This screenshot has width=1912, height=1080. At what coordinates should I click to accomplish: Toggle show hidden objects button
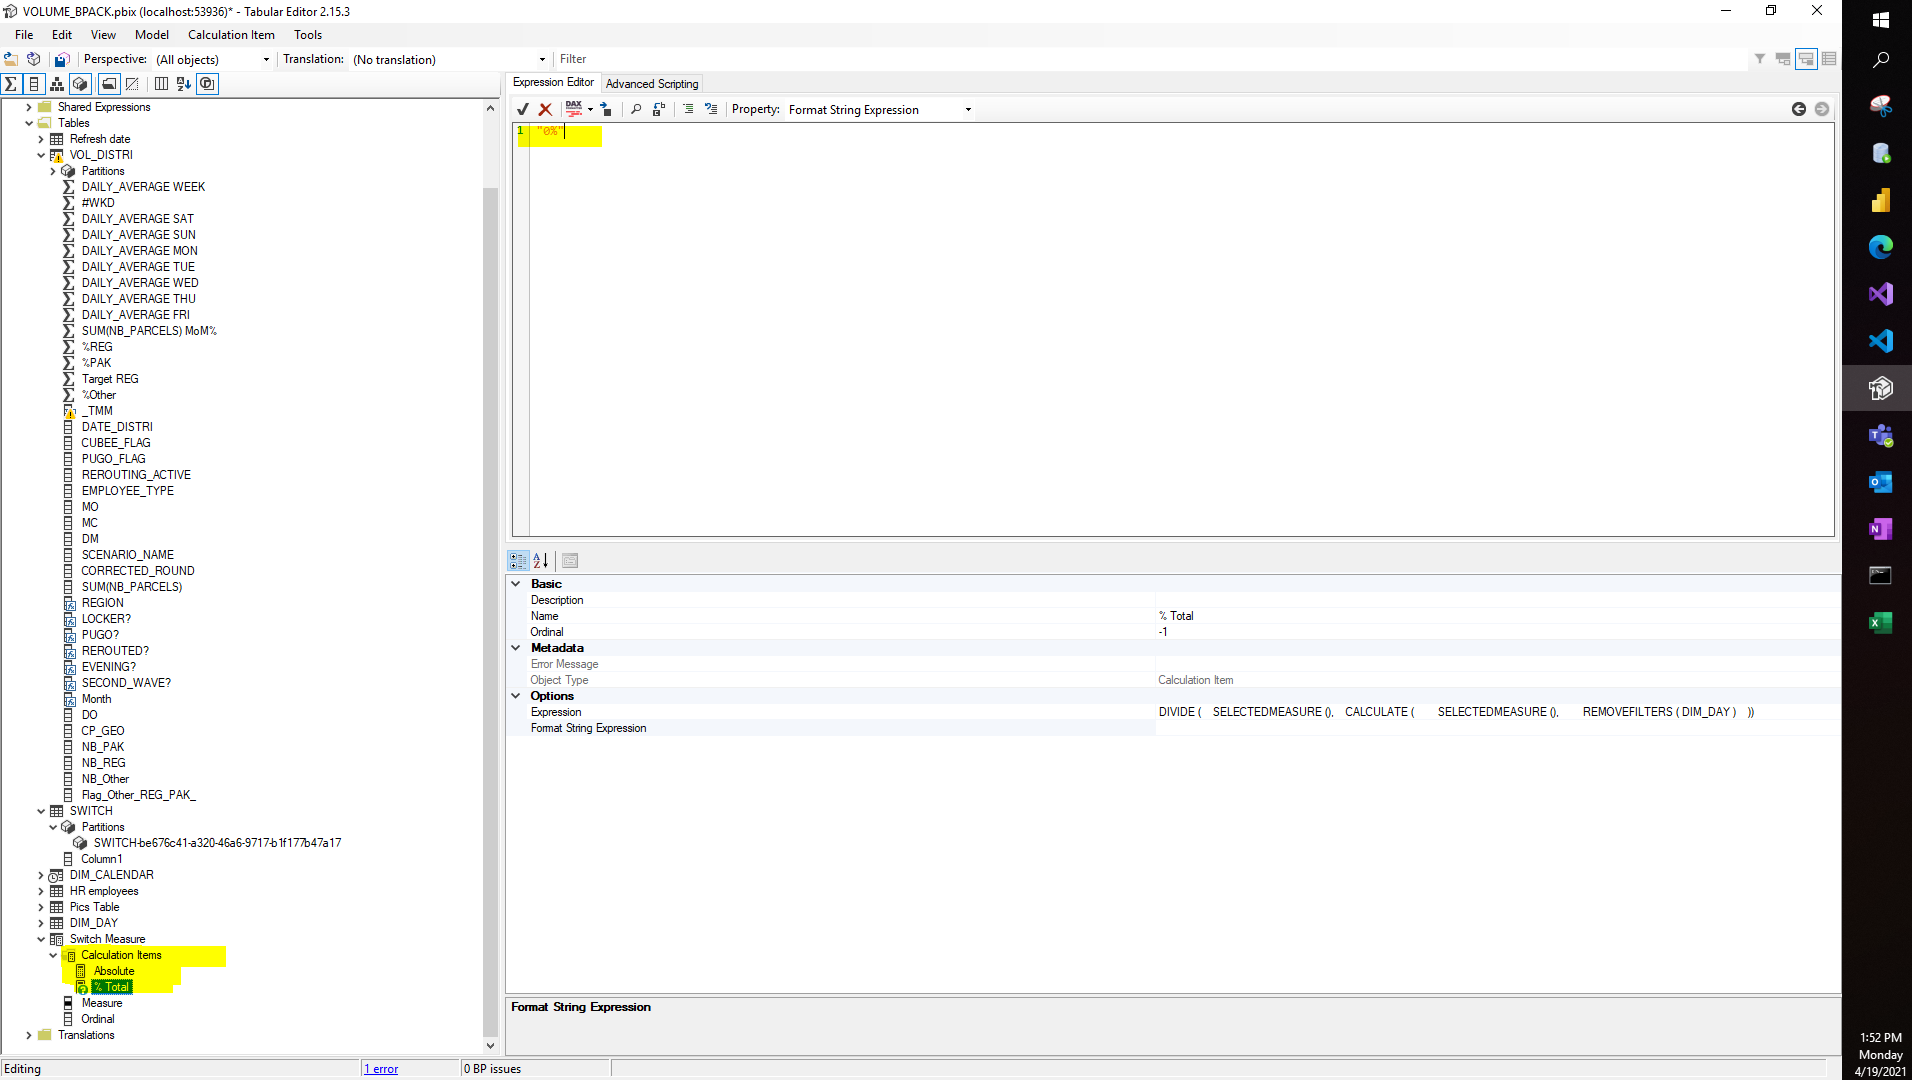[x=132, y=84]
